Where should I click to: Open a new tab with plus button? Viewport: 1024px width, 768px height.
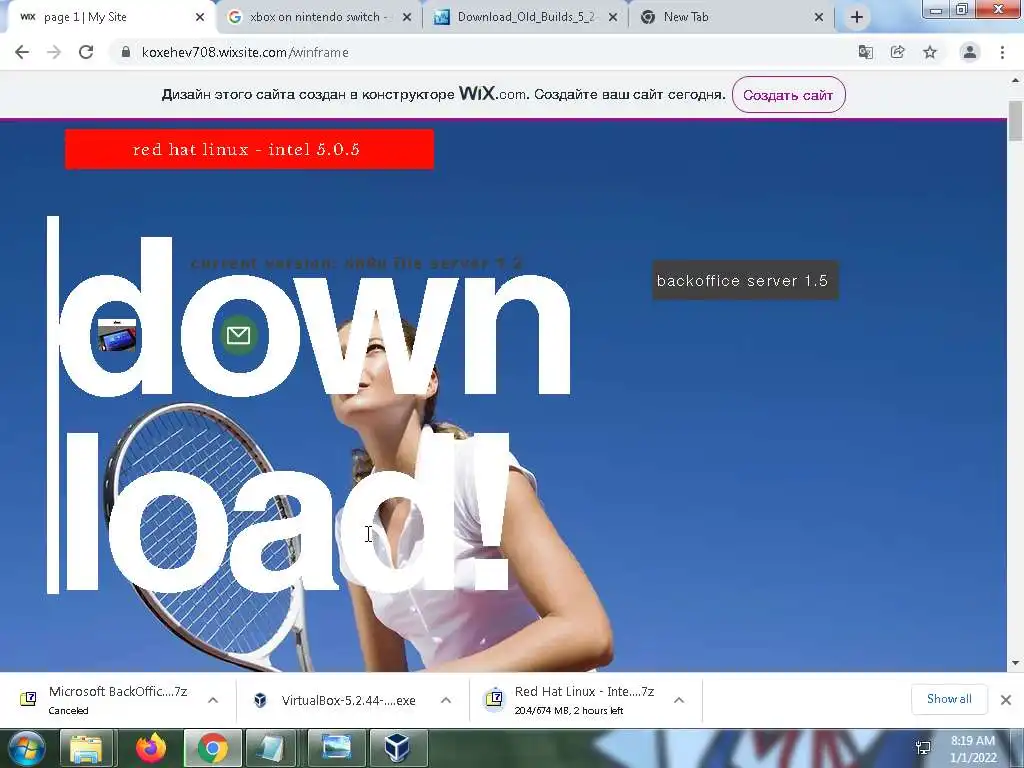(x=857, y=18)
